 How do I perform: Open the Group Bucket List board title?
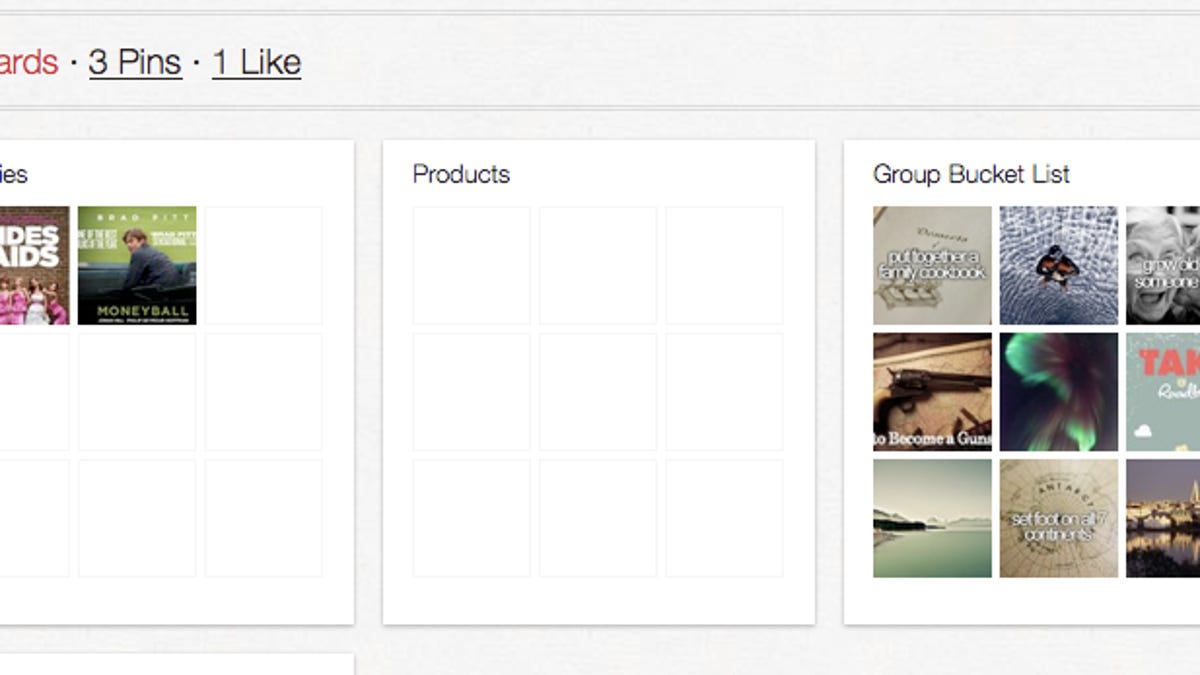[x=971, y=174]
